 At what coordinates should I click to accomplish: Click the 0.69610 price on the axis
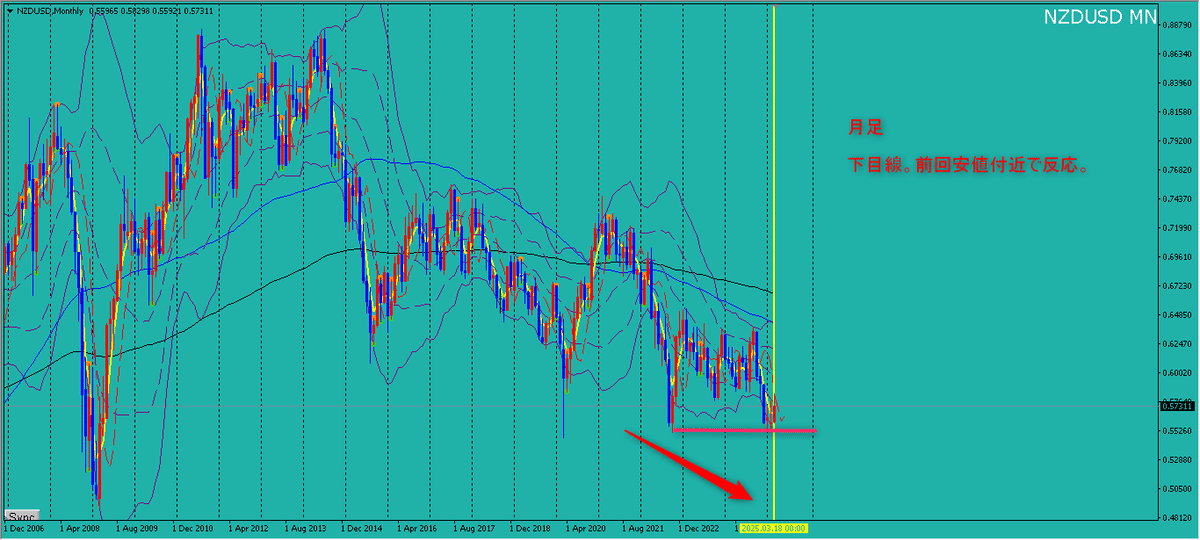(x=1178, y=257)
